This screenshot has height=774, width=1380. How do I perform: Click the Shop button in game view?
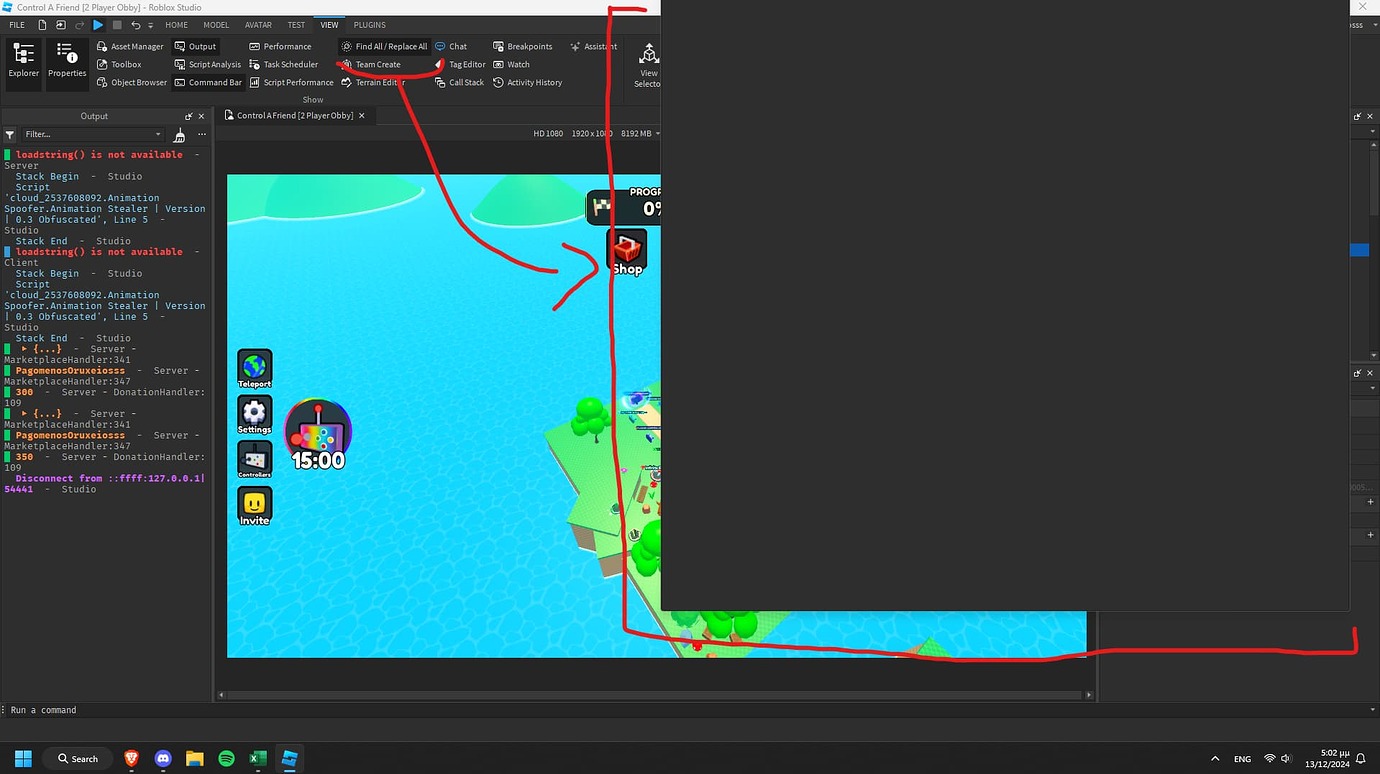(627, 252)
